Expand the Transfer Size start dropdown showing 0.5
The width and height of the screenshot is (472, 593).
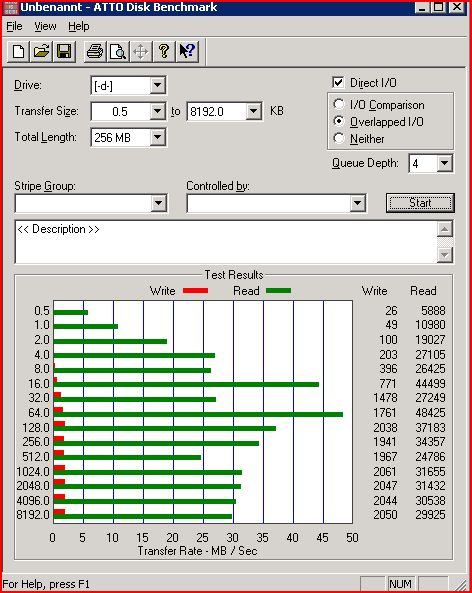coord(157,111)
